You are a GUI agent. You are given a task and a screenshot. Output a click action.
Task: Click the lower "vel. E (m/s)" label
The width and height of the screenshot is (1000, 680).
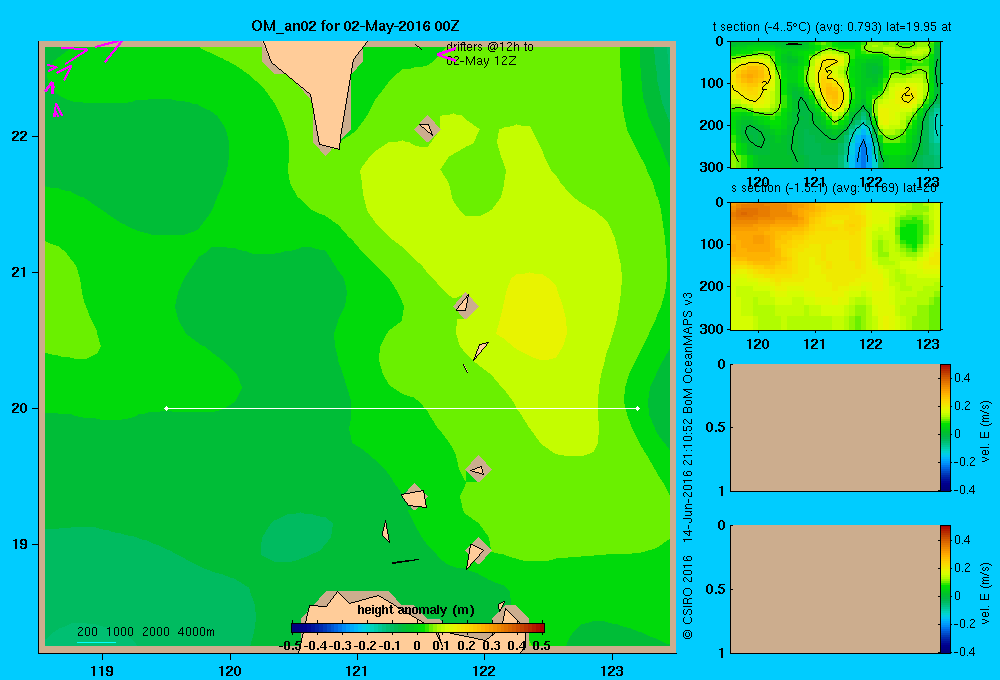pos(986,593)
